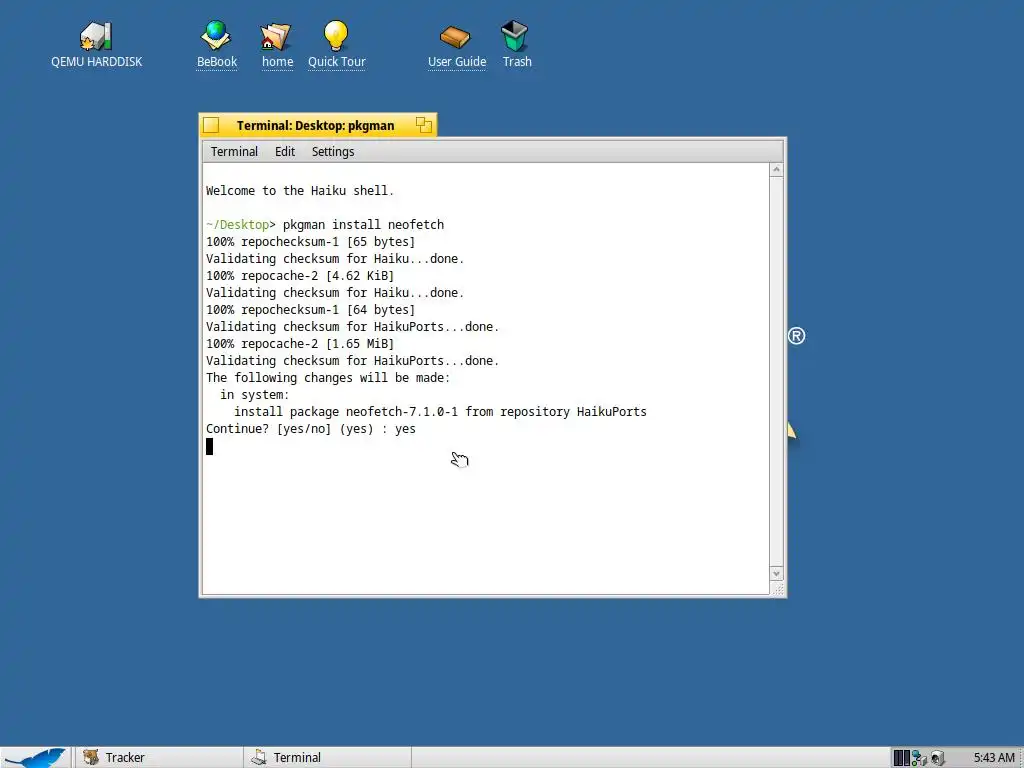Click the scrollbar down arrow in Terminal
Screen dimensions: 1024x768
(776, 573)
